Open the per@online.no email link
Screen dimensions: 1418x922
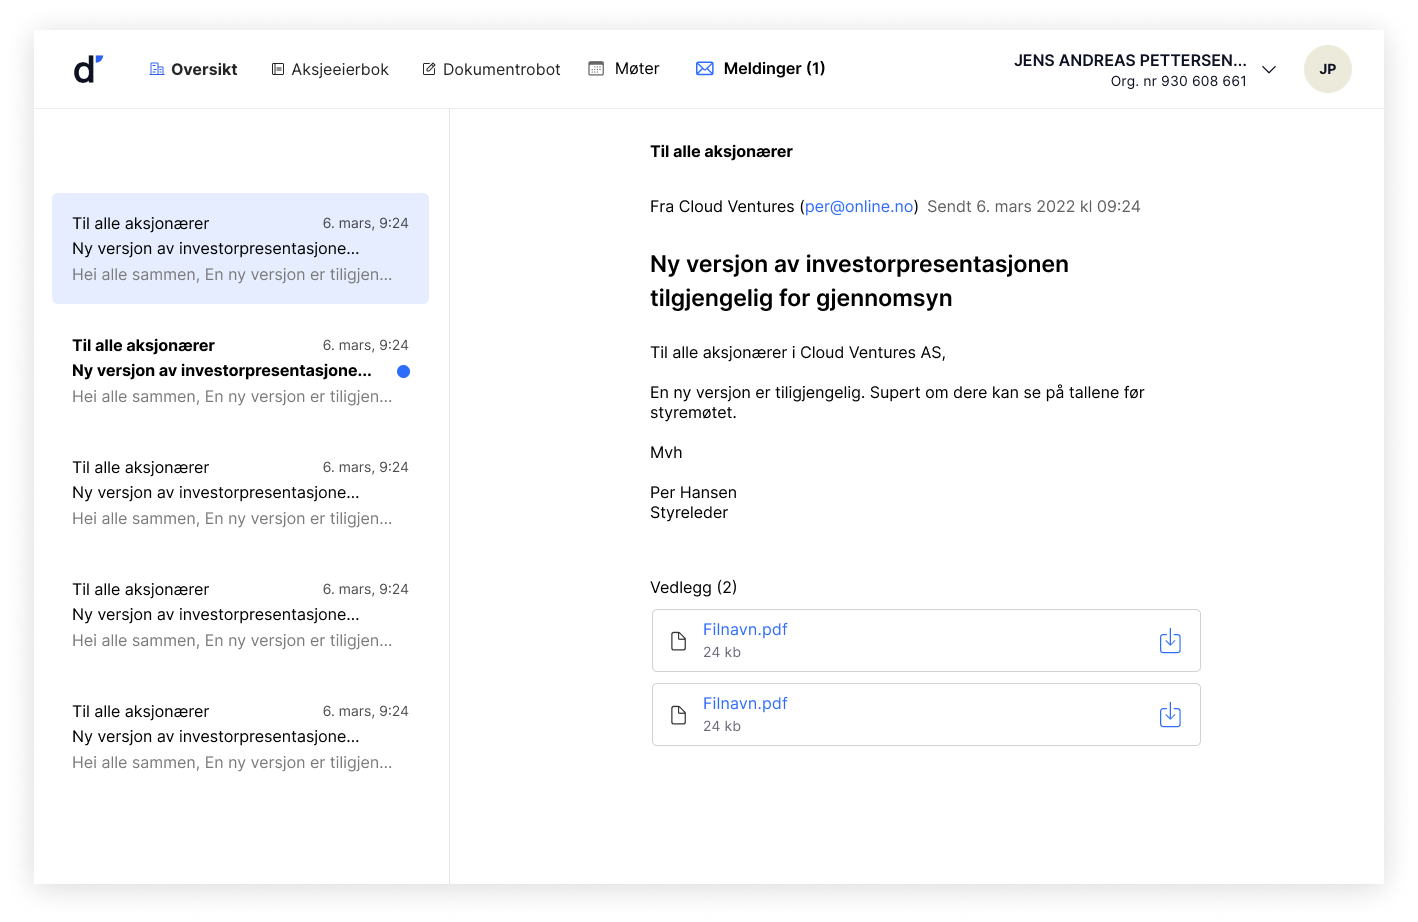859,206
